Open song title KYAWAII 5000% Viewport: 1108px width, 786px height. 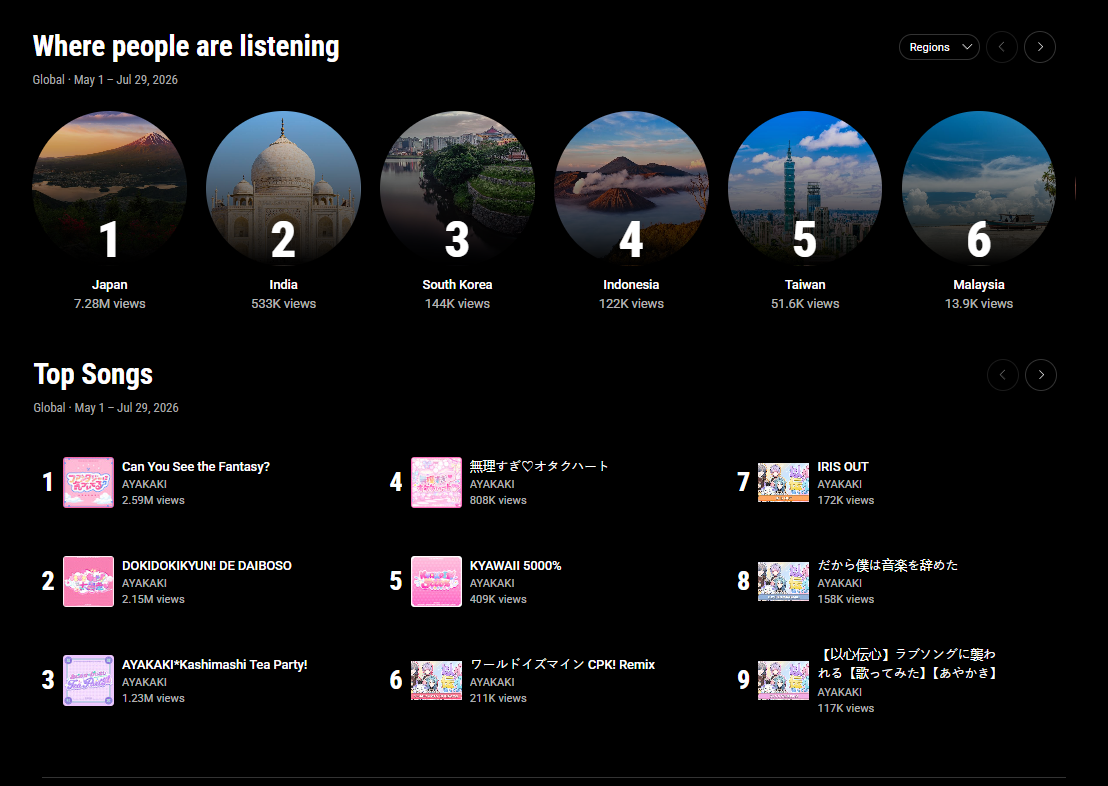tap(515, 565)
